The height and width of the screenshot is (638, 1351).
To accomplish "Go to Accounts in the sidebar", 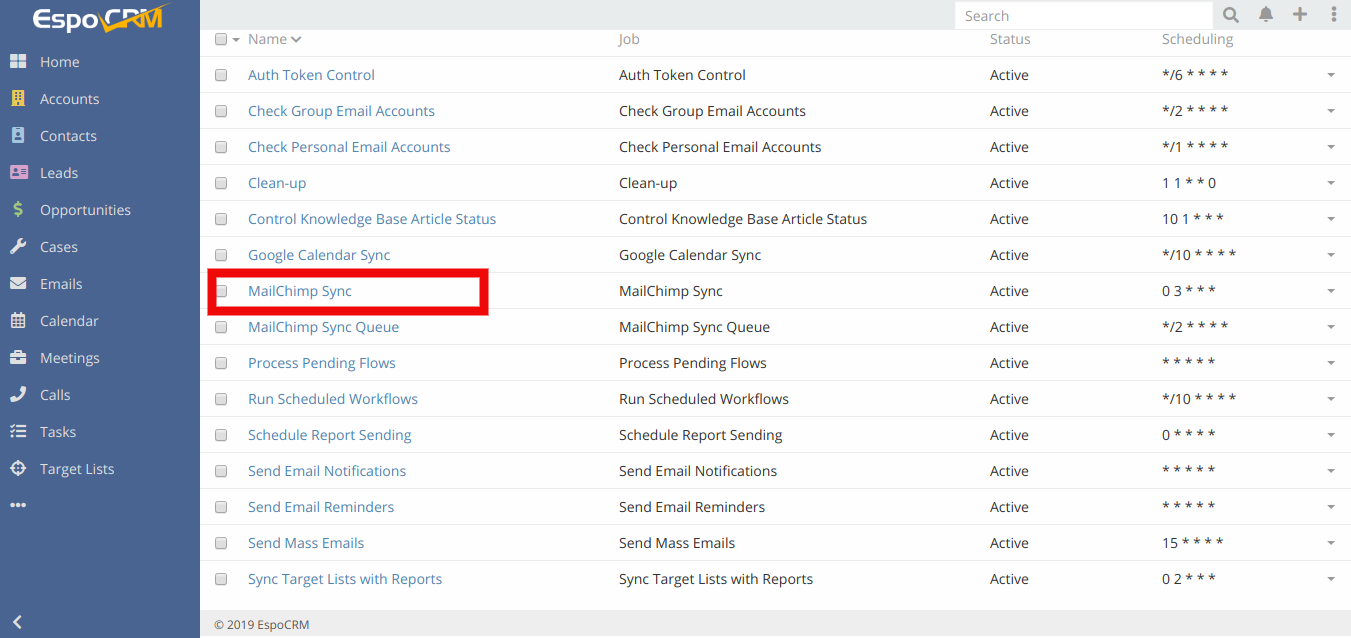I will click(x=69, y=99).
